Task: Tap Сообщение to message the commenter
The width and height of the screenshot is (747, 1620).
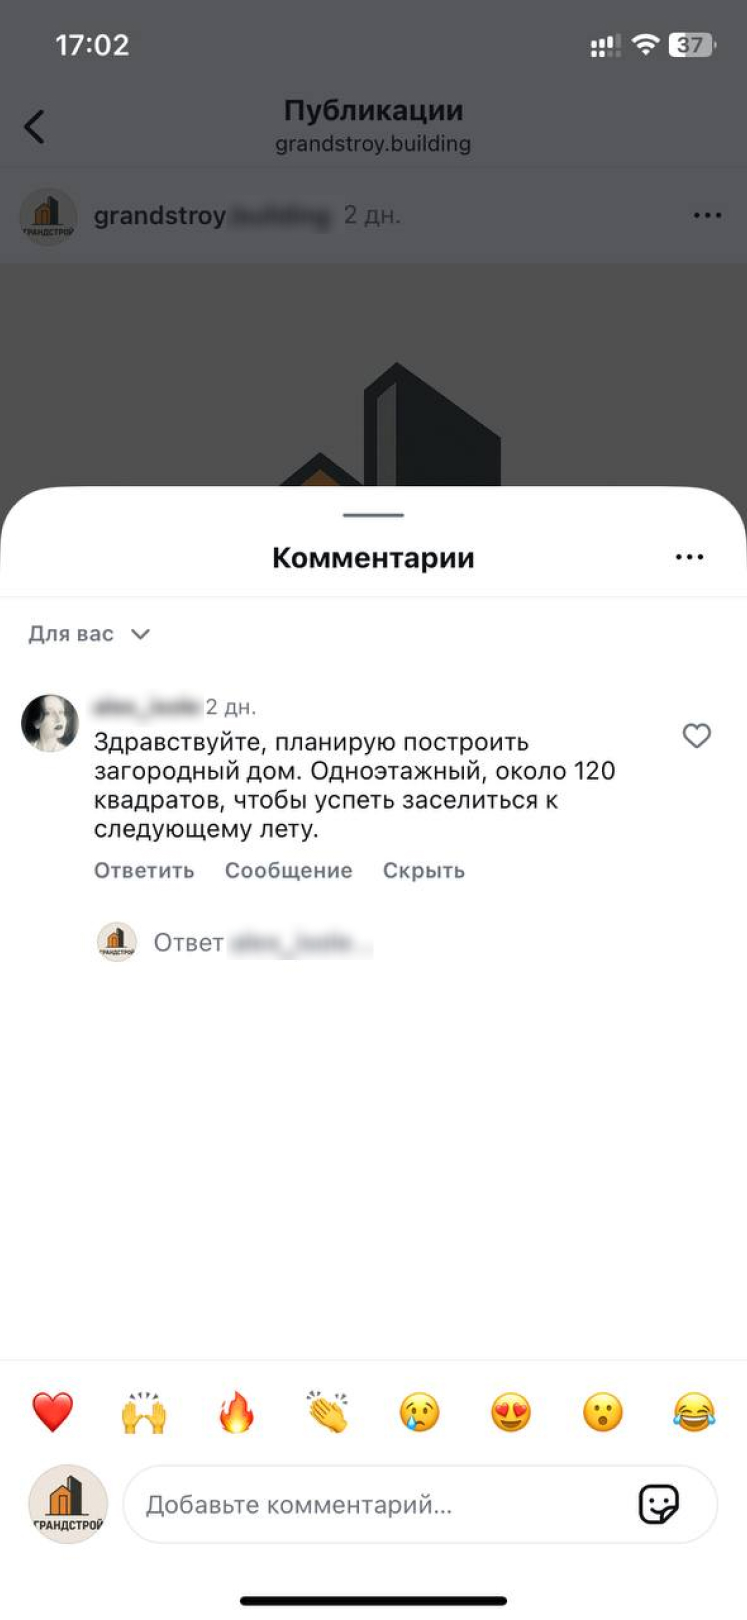Action: [288, 870]
